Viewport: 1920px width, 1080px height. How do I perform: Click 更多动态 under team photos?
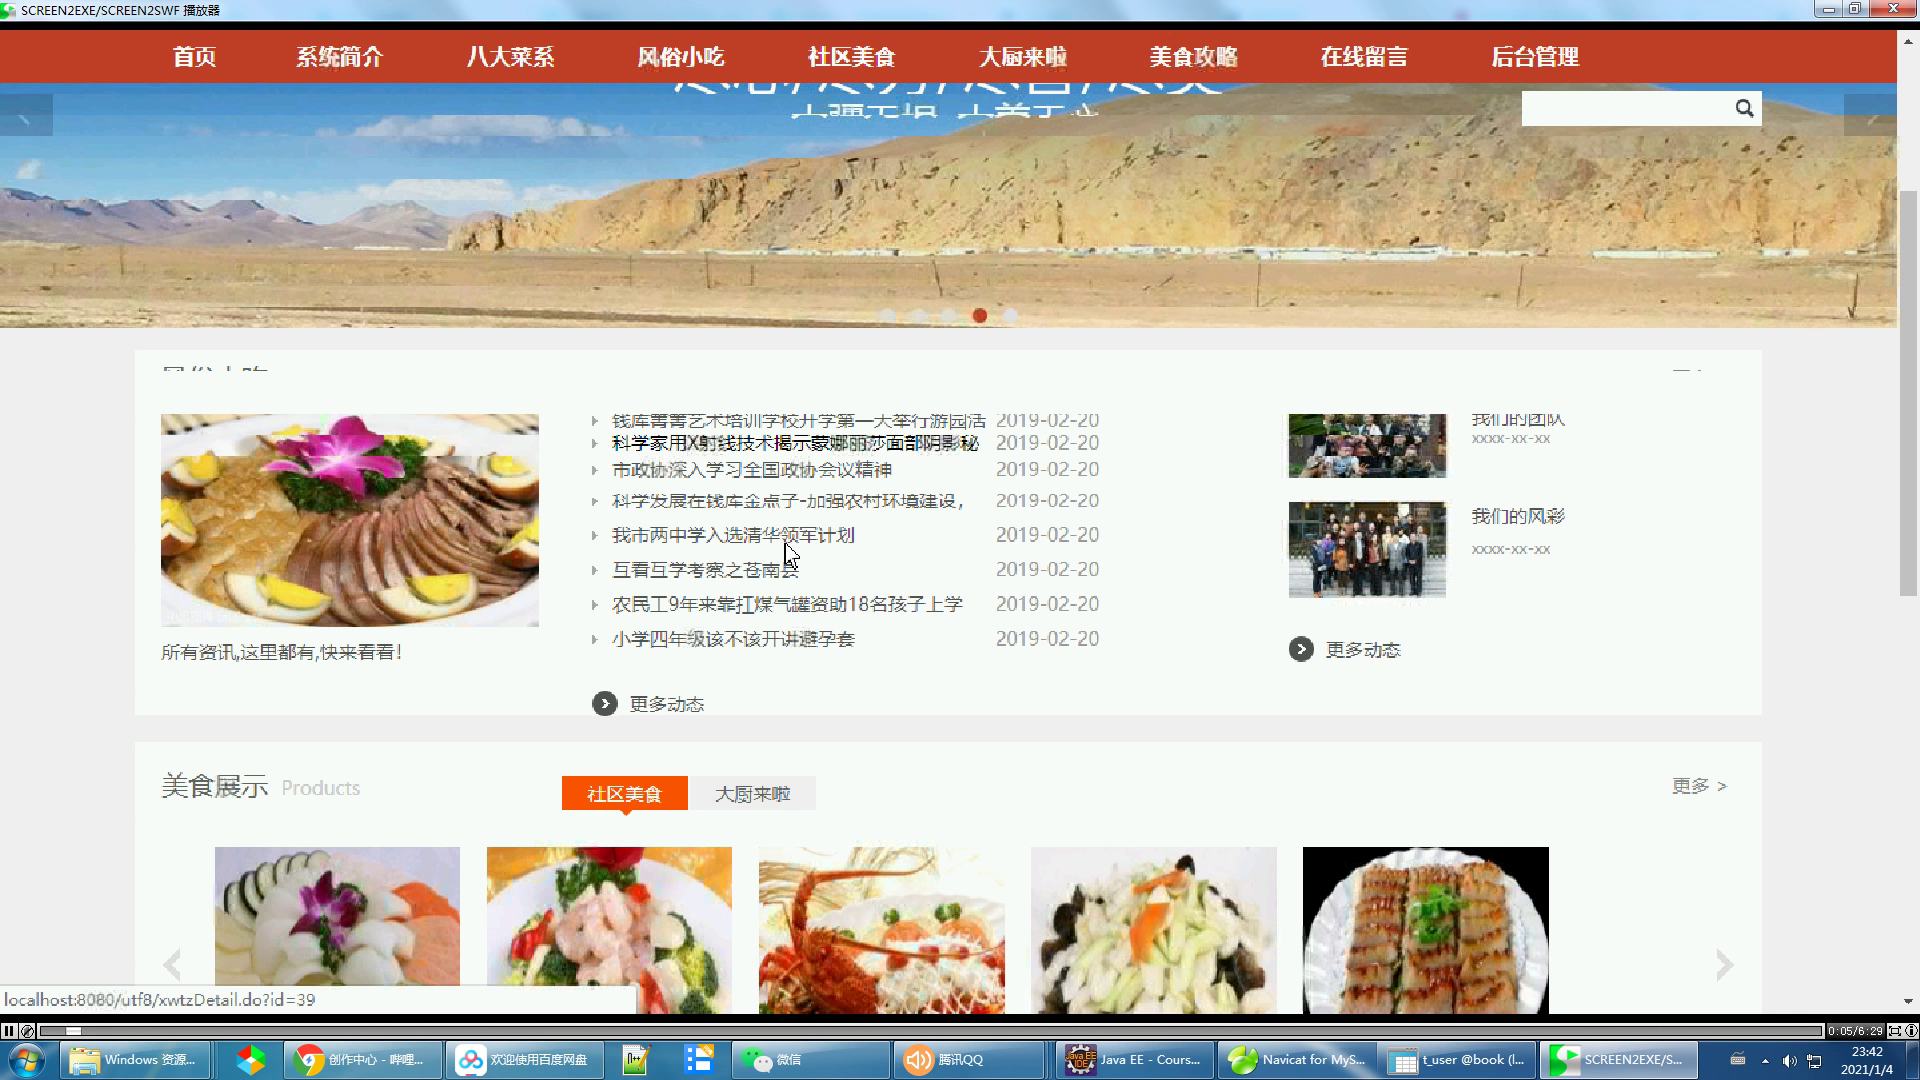(x=1363, y=650)
